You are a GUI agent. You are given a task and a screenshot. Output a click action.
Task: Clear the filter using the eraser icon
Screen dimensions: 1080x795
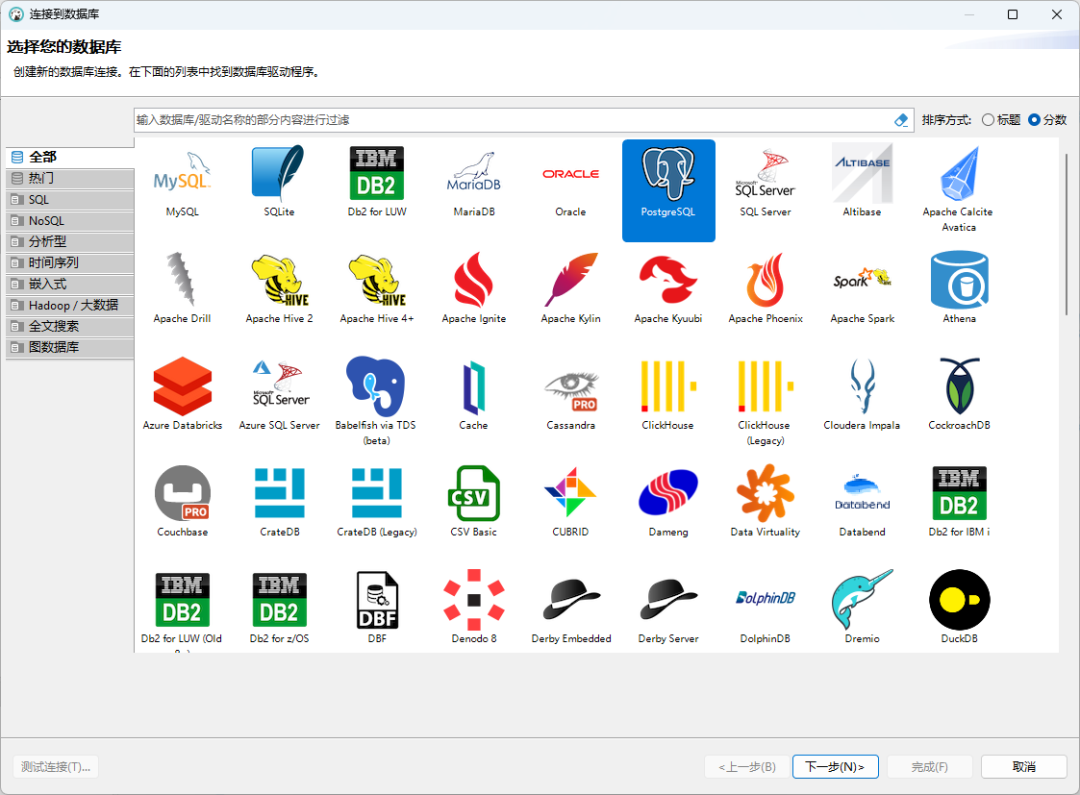click(x=900, y=119)
